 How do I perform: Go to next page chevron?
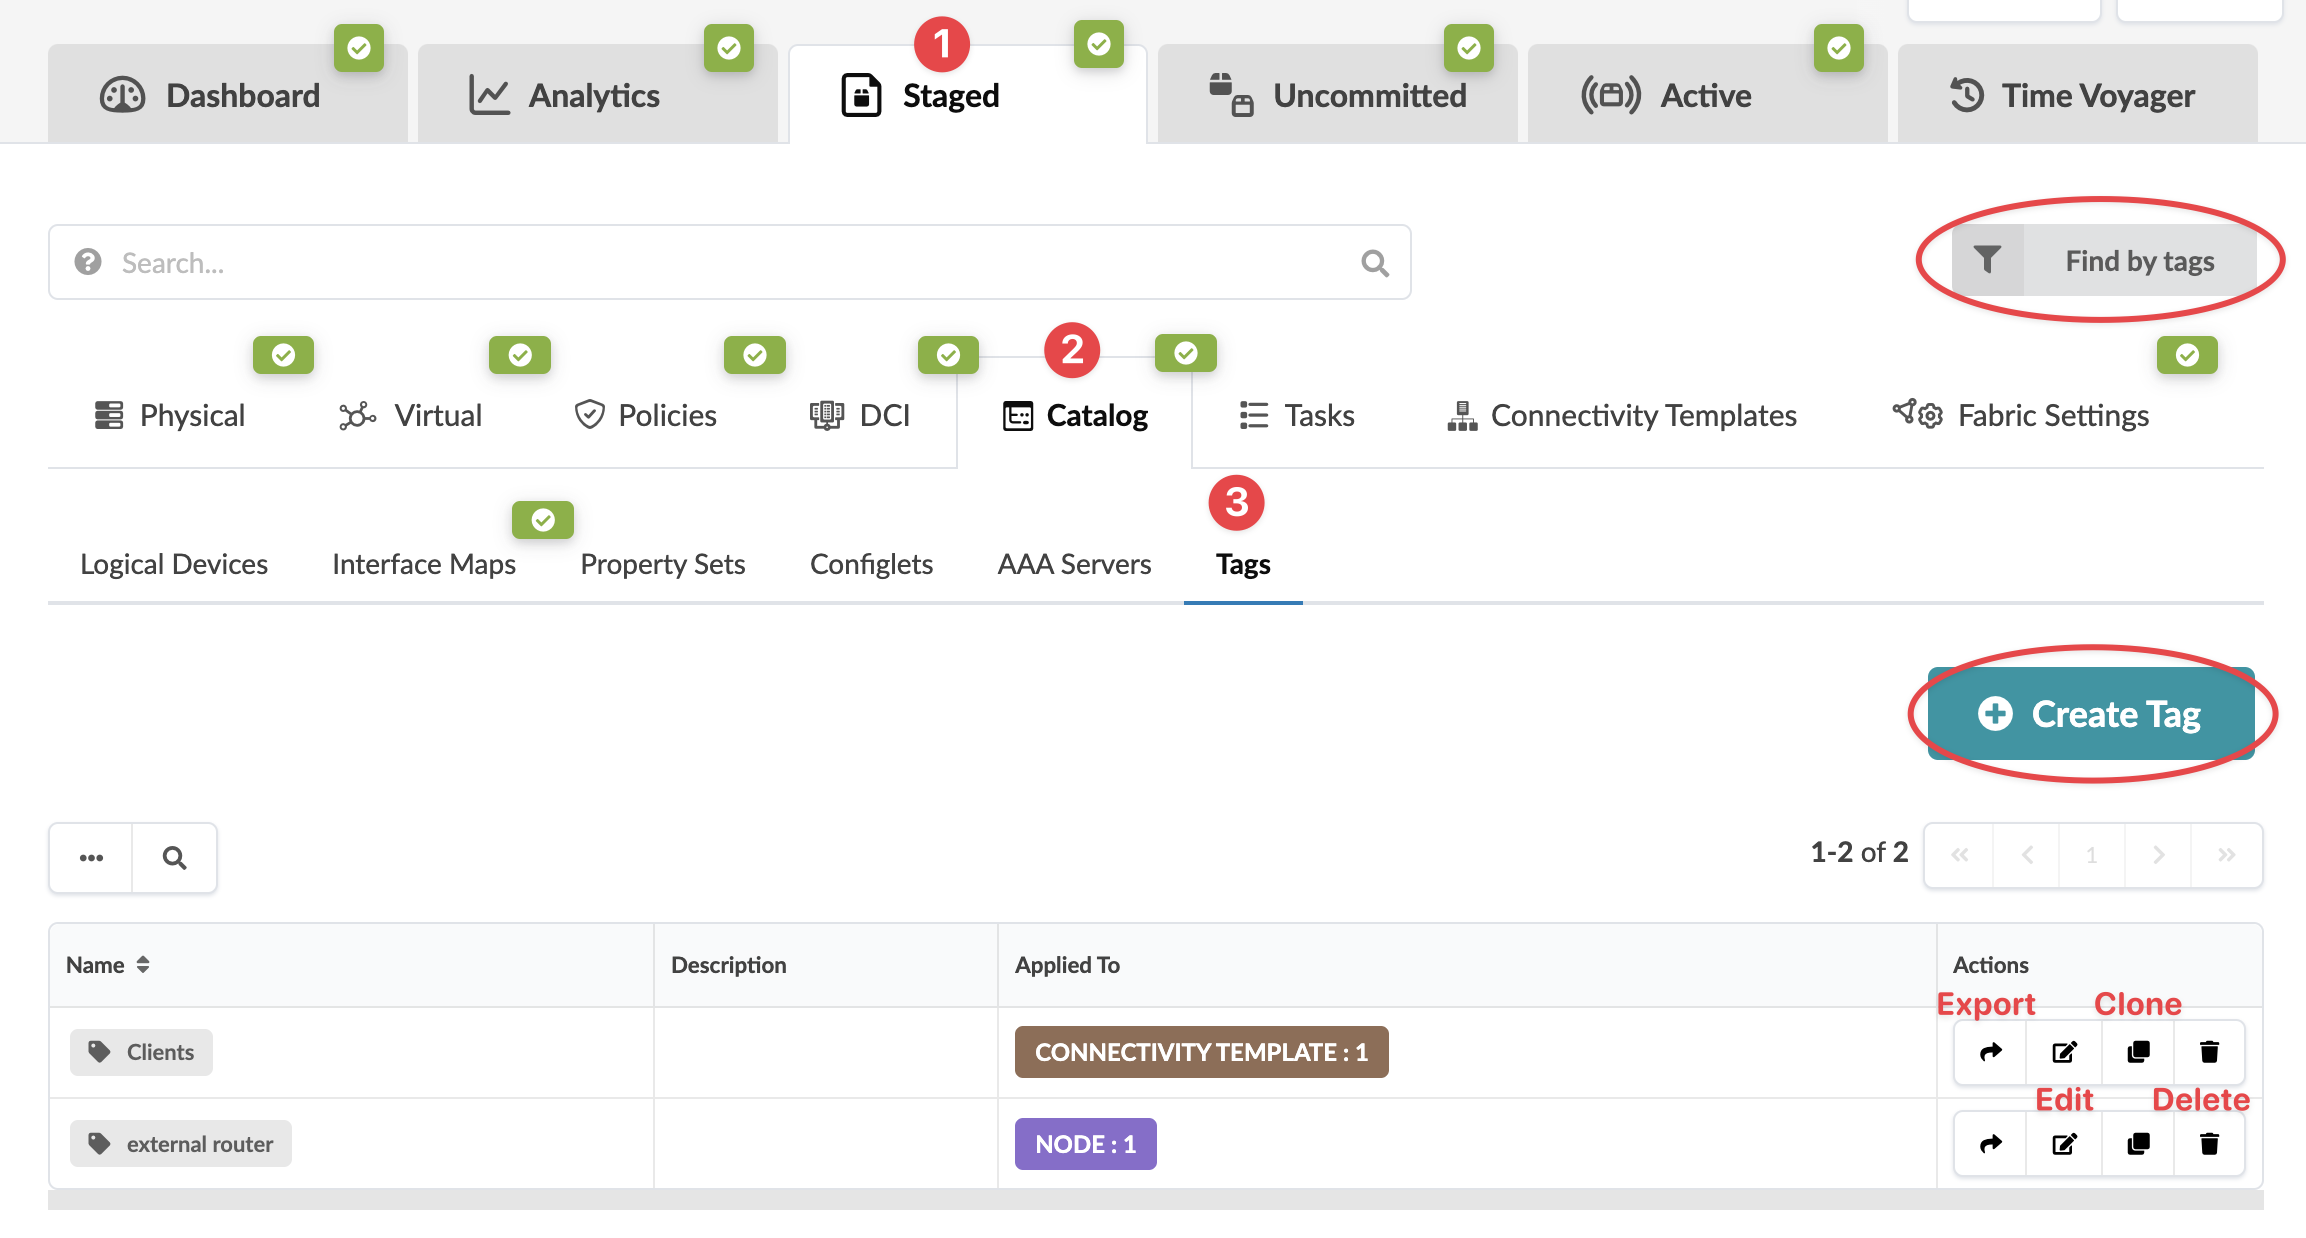[x=2158, y=855]
